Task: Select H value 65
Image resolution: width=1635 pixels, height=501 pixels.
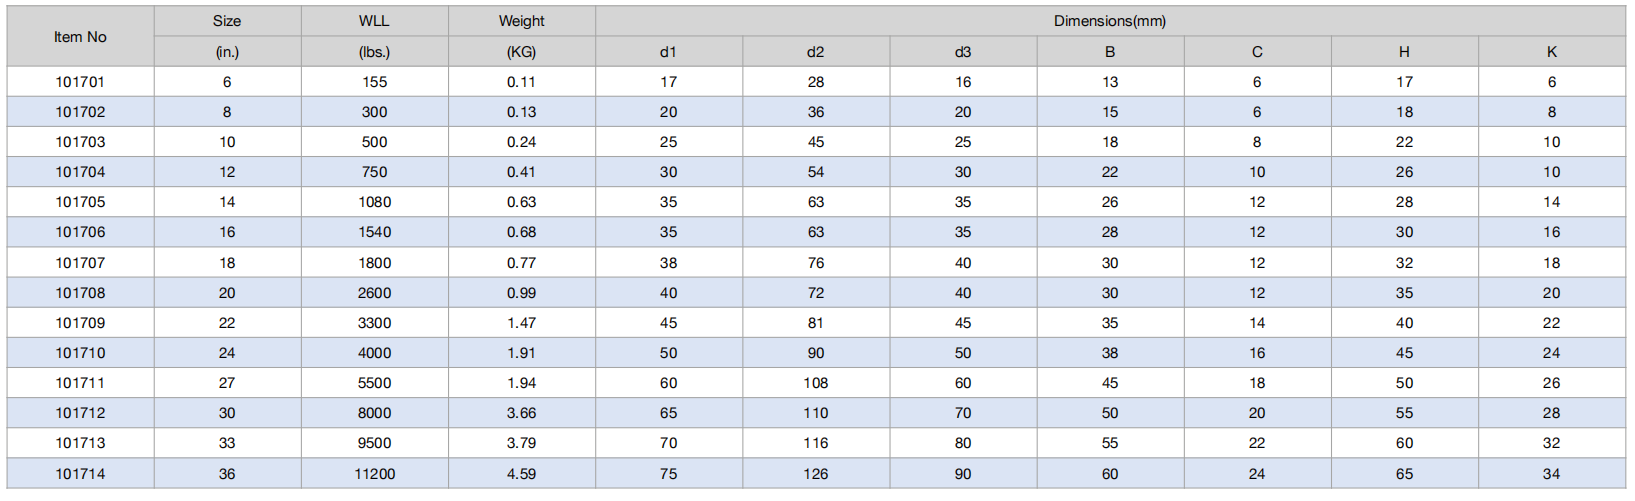Action: tap(1405, 474)
